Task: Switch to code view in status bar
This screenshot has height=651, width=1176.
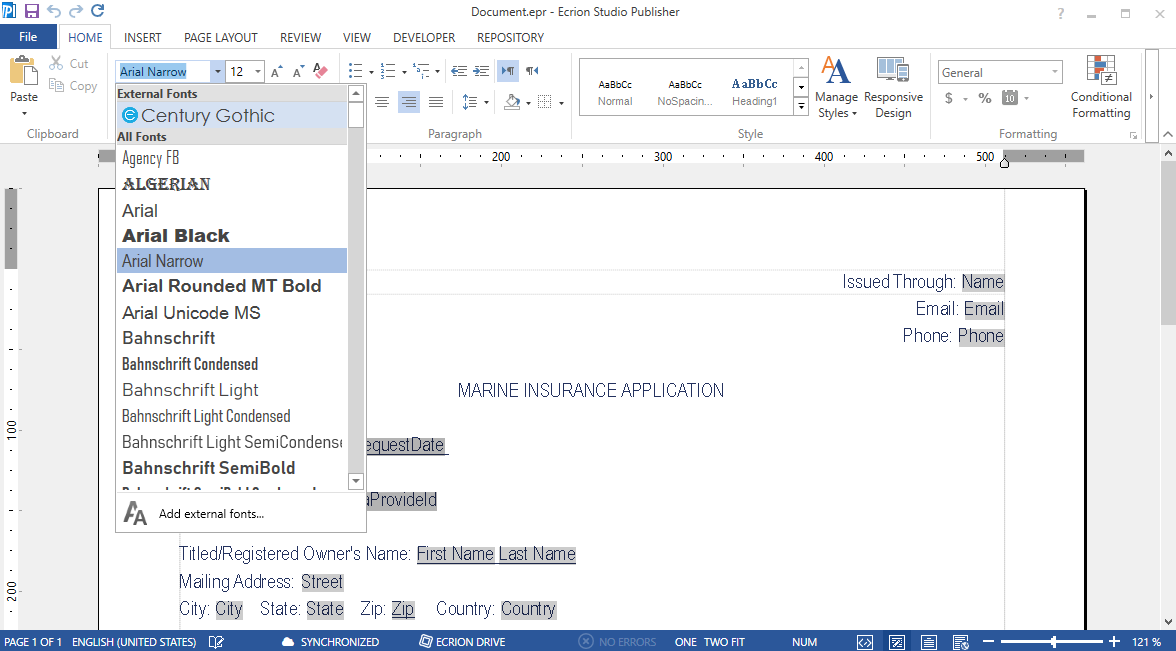Action: 865,641
